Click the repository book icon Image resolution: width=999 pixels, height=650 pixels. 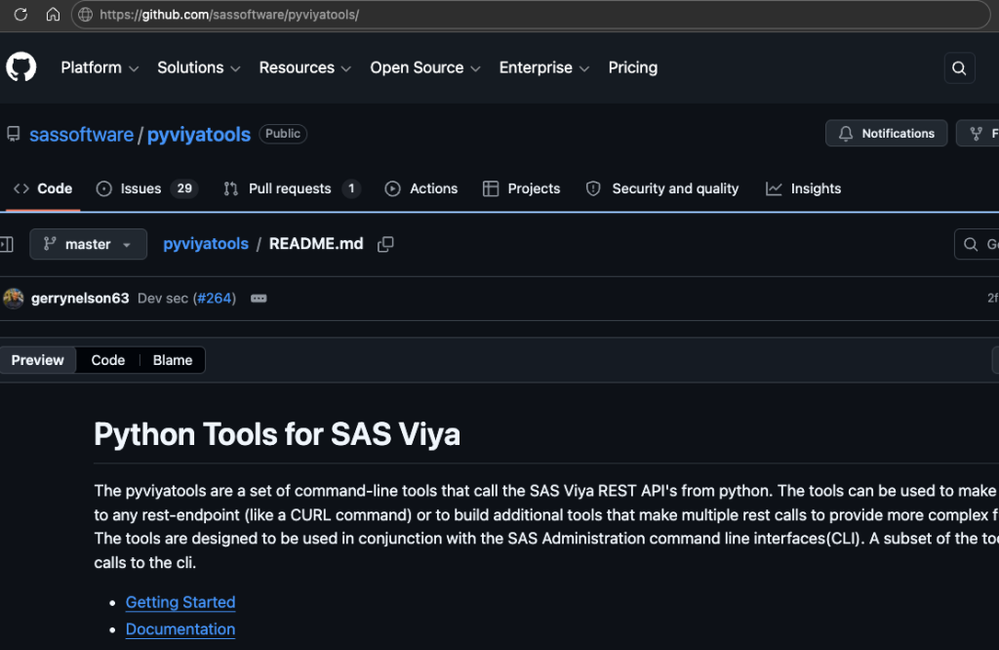[x=13, y=134]
